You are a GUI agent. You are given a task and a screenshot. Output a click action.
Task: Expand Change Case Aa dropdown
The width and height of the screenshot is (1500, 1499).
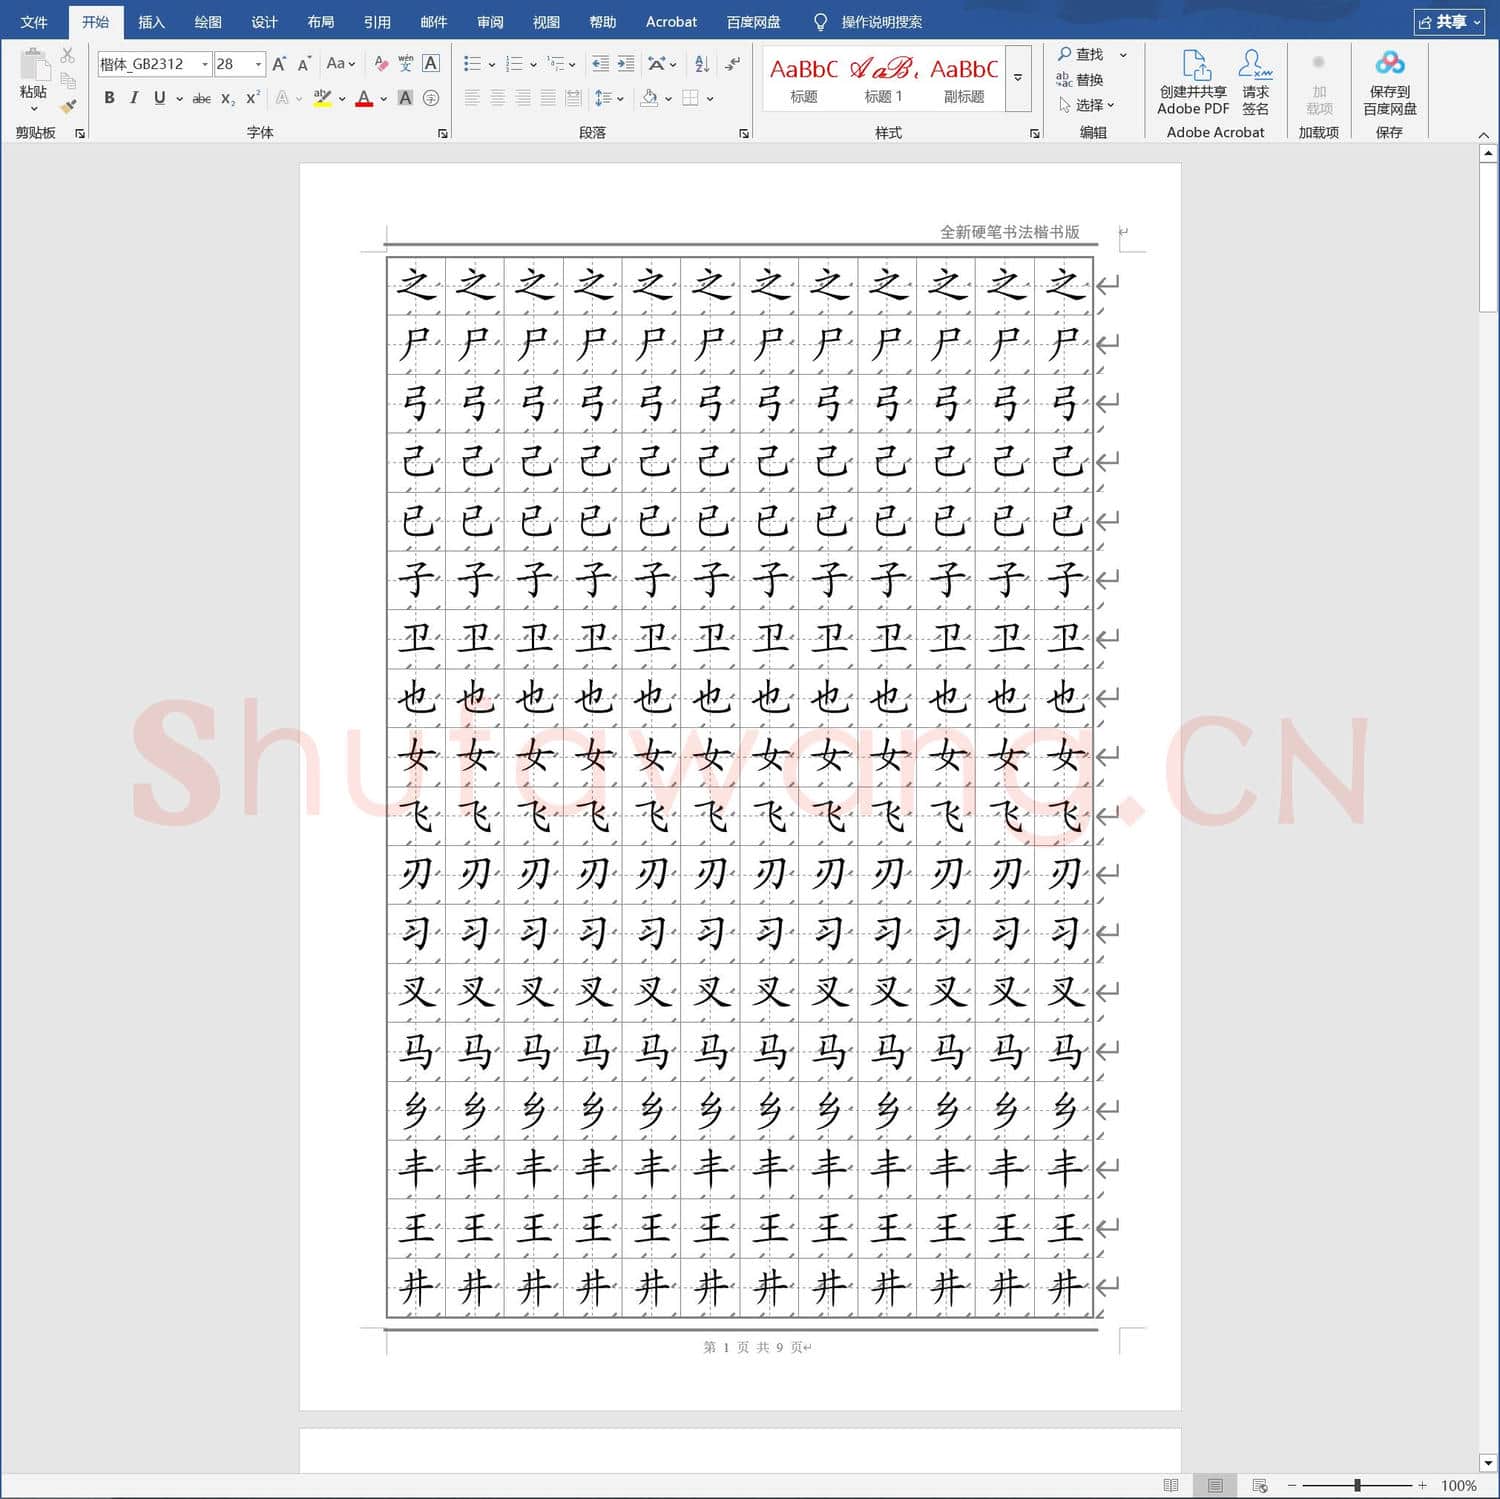click(x=341, y=63)
